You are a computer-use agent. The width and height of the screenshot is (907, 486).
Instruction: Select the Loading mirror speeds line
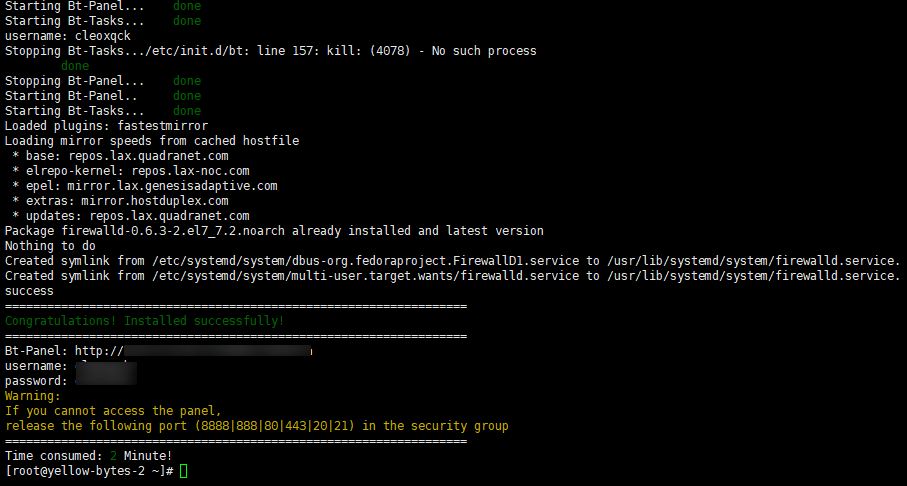click(x=152, y=141)
